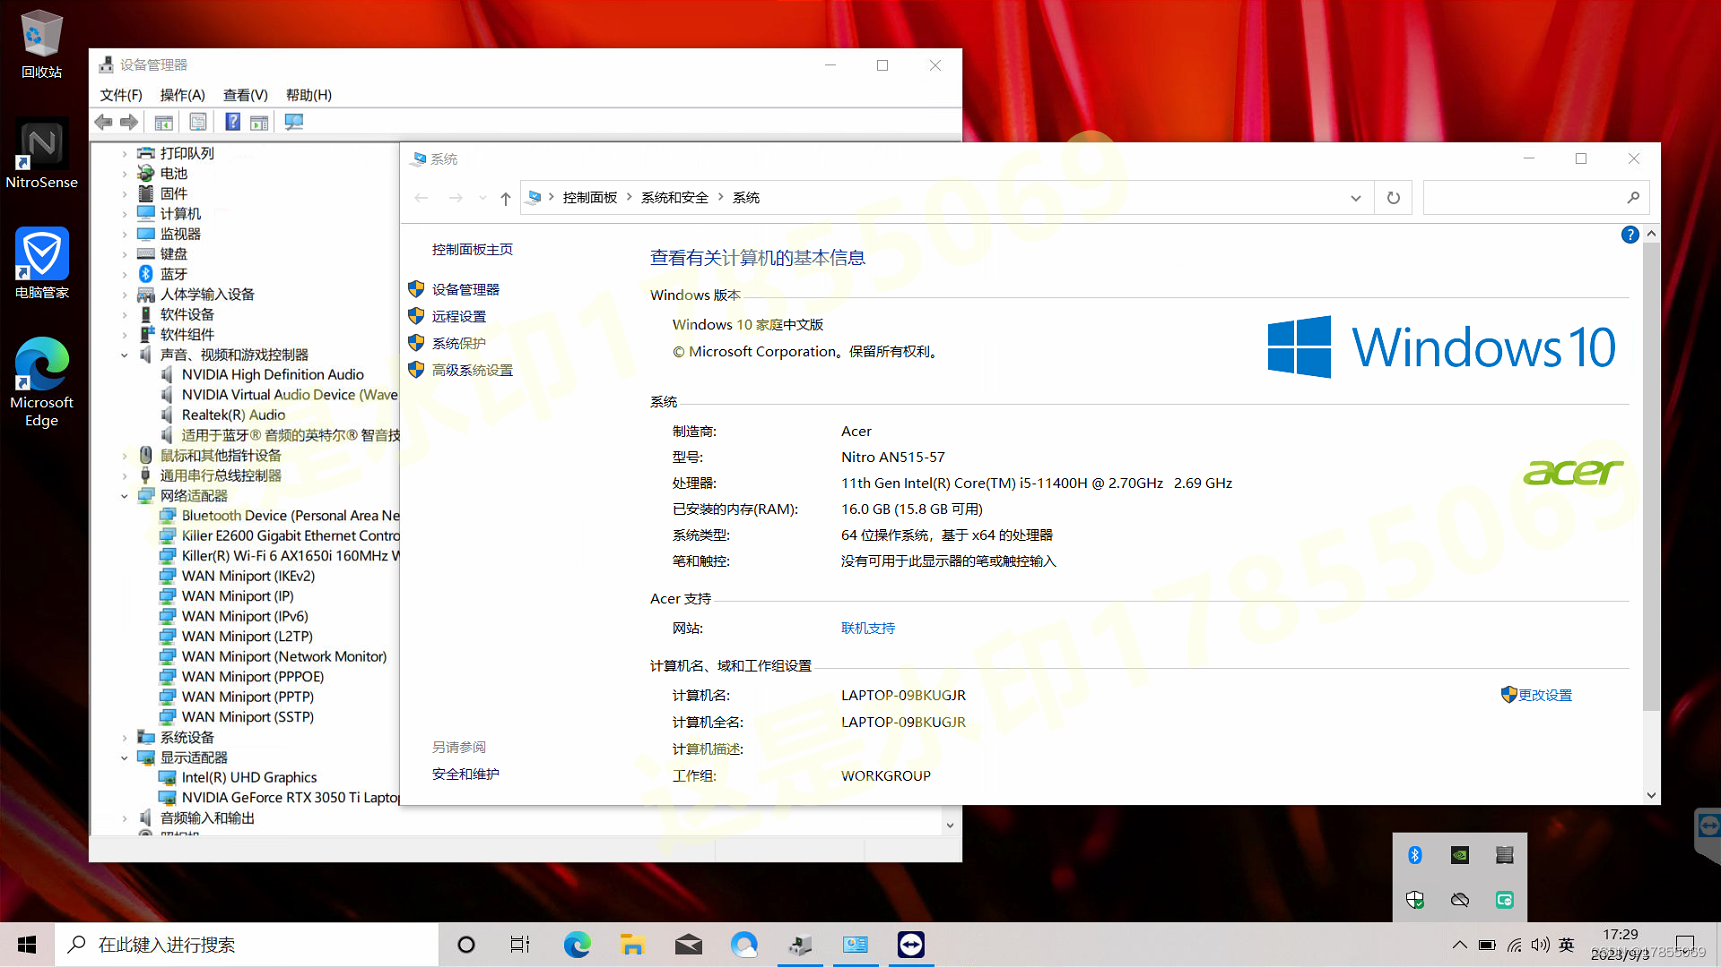Open Microsoft Edge desktop shortcut
Viewport: 1721px width, 967px height.
coord(41,383)
